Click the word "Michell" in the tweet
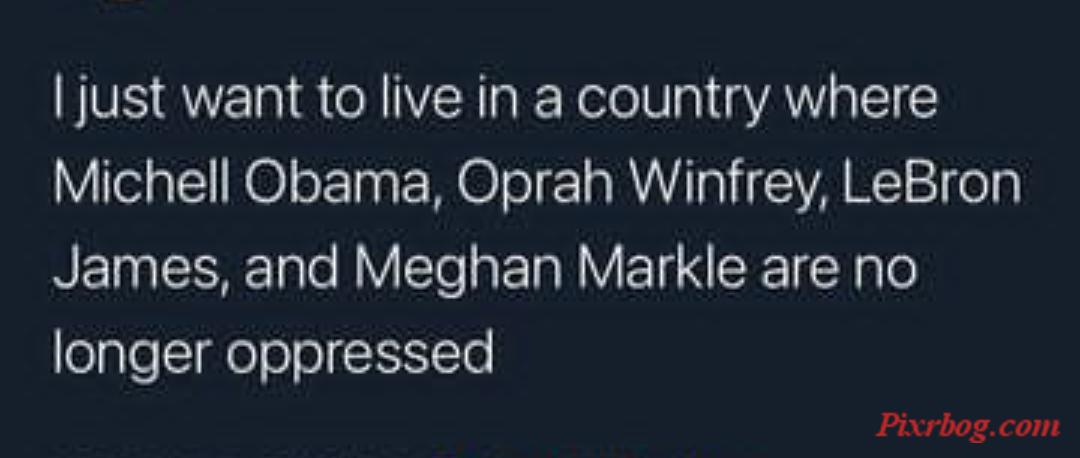Screen dimensions: 1080x458 point(141,183)
